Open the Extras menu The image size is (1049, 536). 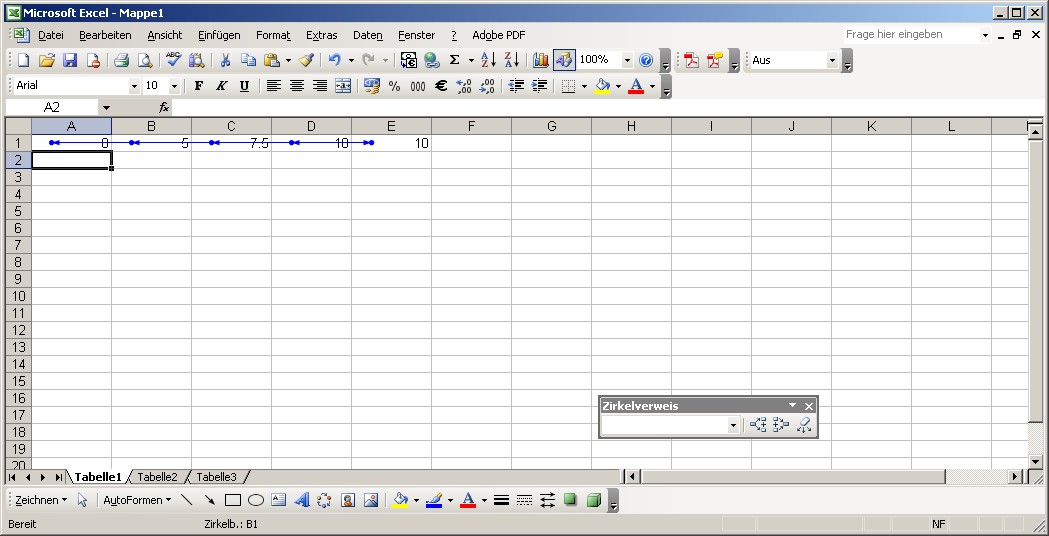[322, 35]
